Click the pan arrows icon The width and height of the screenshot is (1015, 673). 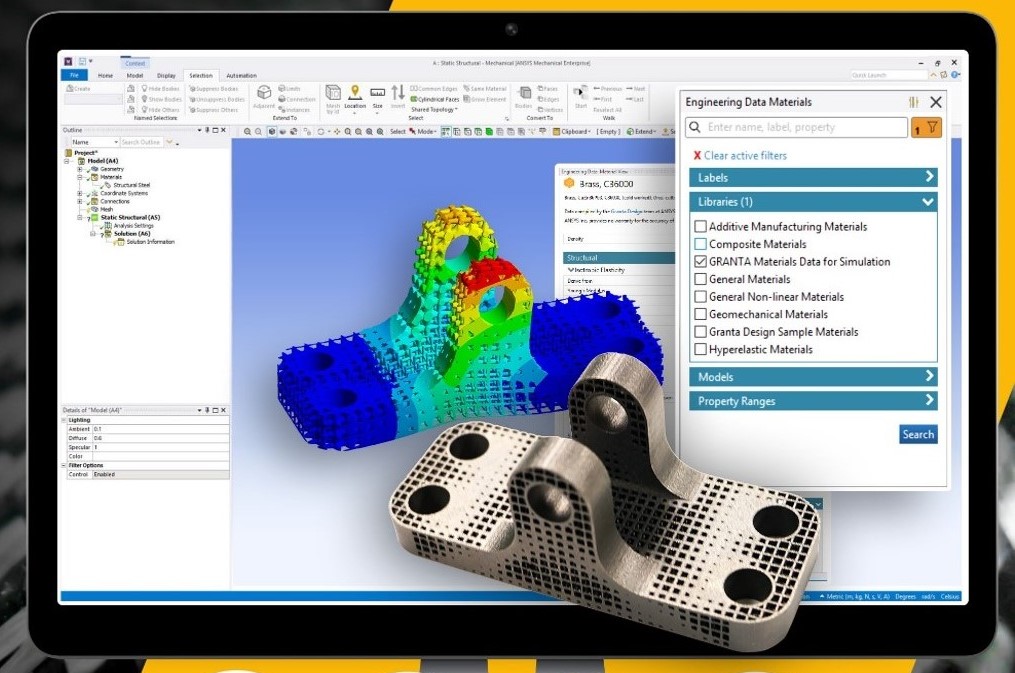point(337,131)
